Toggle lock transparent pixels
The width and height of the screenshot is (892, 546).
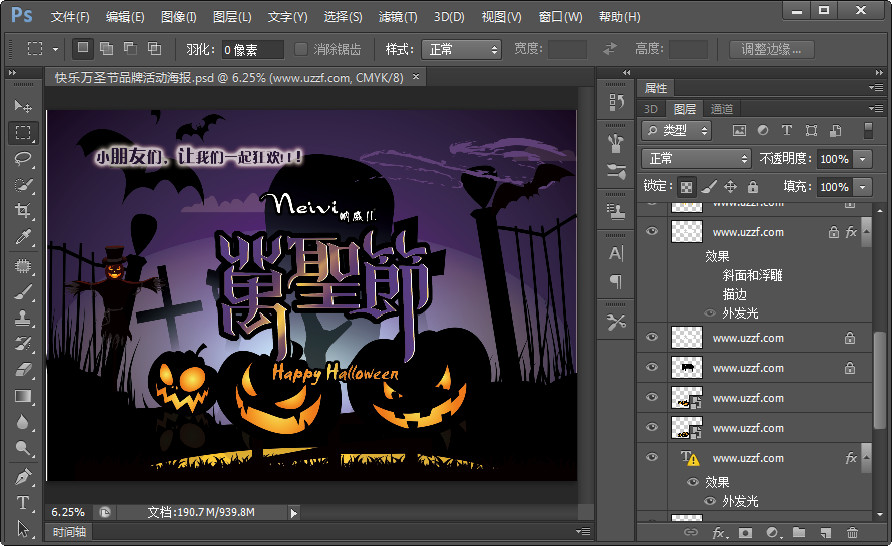click(x=686, y=187)
